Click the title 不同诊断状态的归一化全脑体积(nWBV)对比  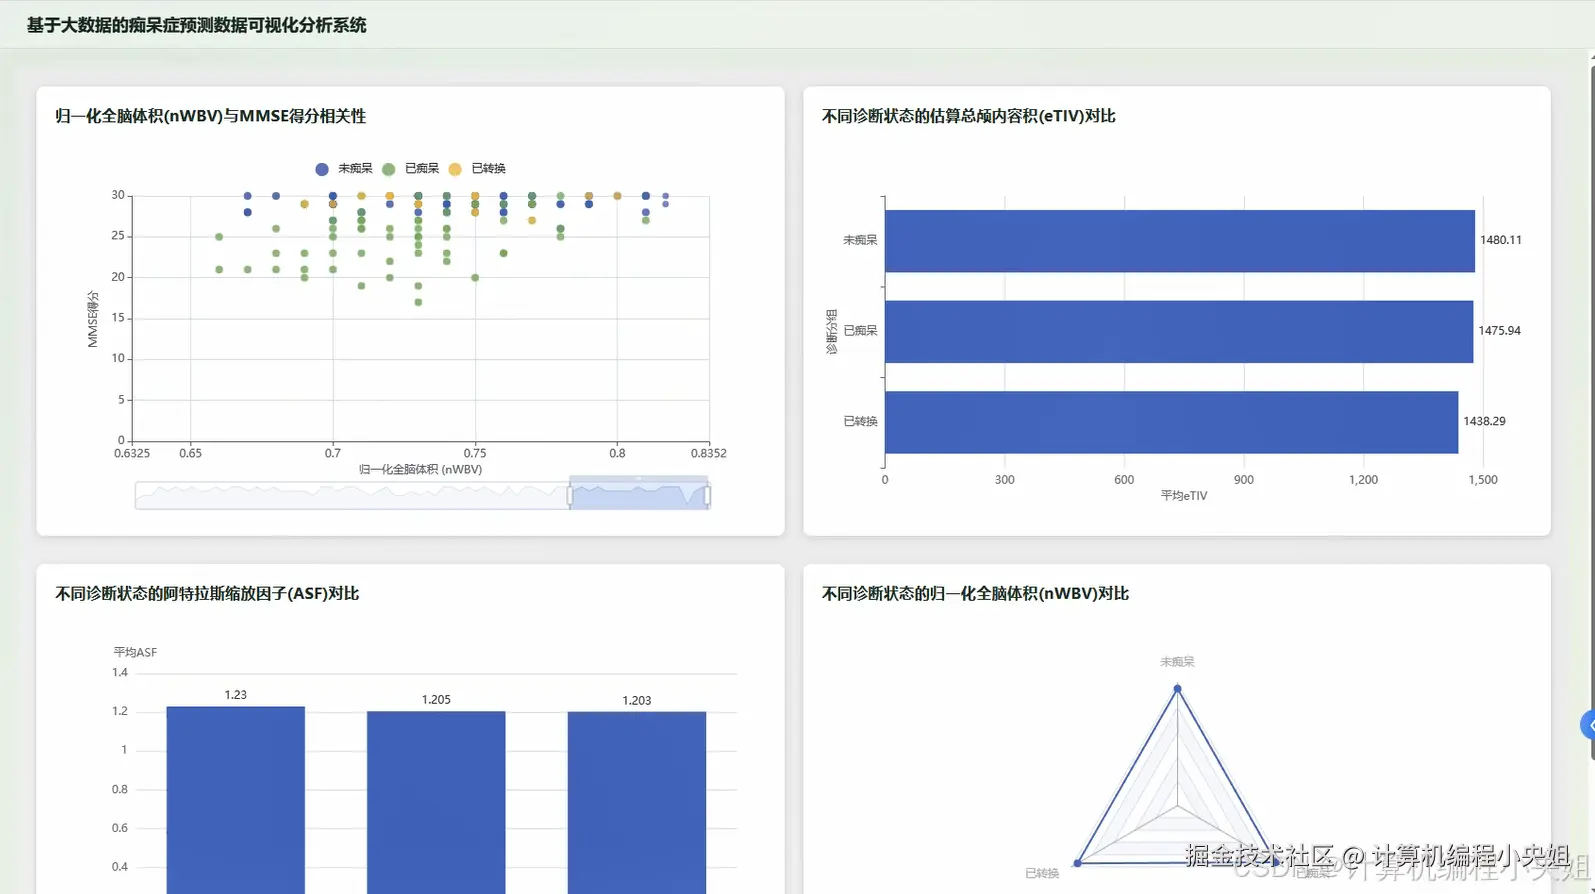click(x=975, y=593)
